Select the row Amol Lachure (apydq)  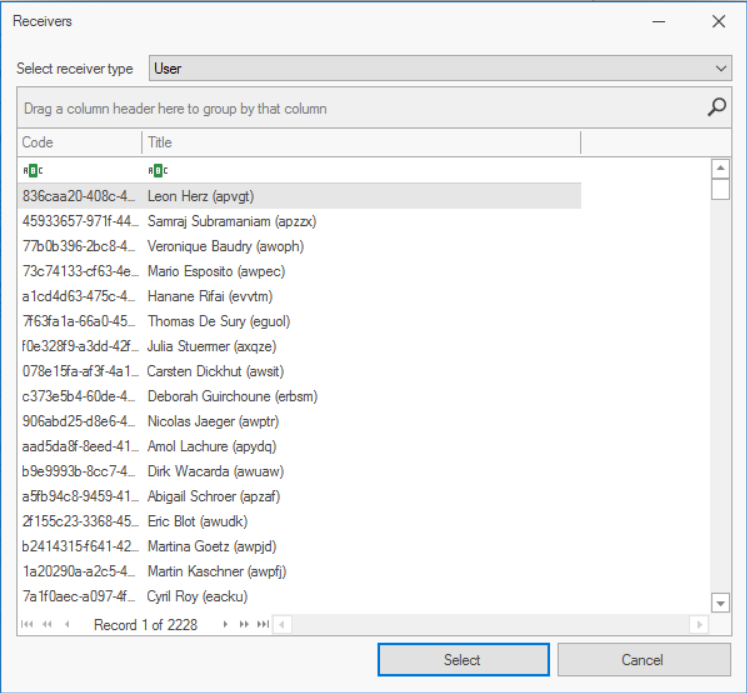pos(299,446)
